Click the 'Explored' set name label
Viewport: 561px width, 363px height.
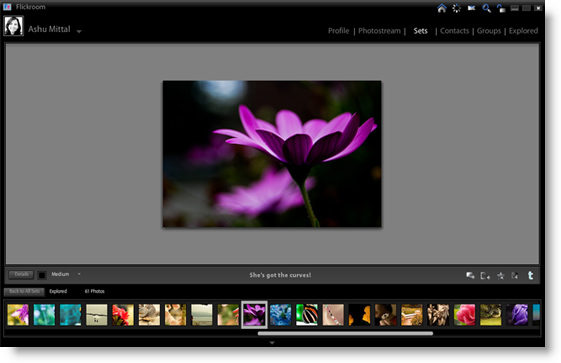pos(58,291)
